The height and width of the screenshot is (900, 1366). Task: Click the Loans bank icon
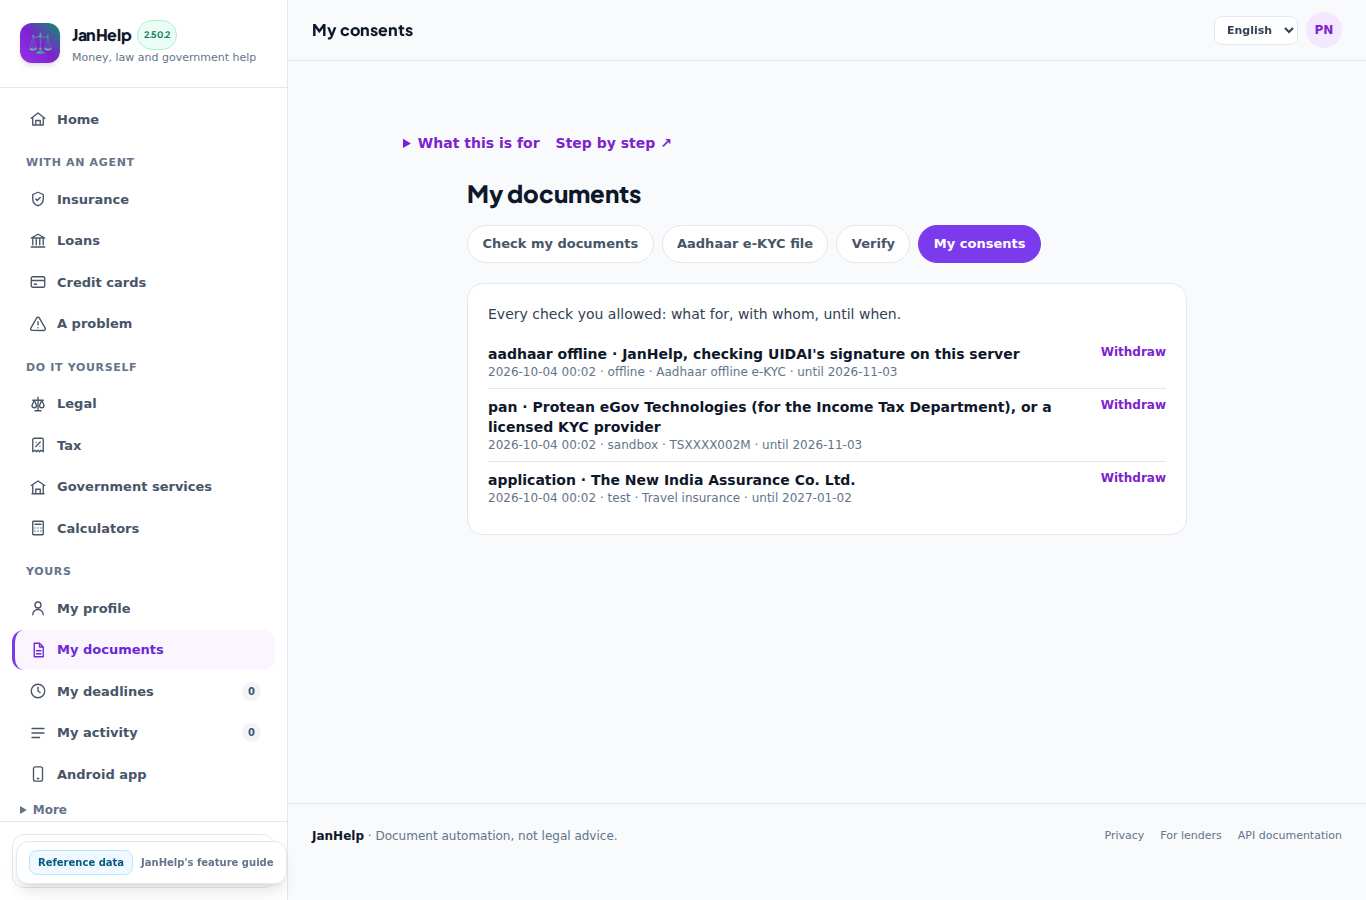coord(38,240)
